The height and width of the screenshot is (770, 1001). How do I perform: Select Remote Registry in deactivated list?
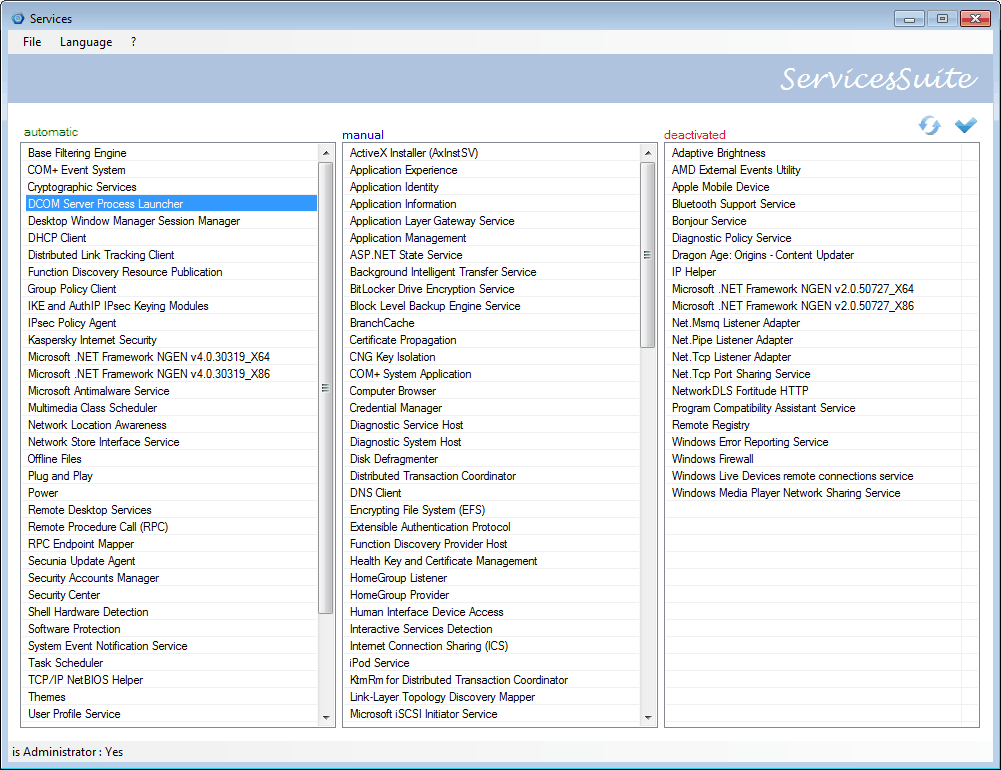tap(705, 424)
